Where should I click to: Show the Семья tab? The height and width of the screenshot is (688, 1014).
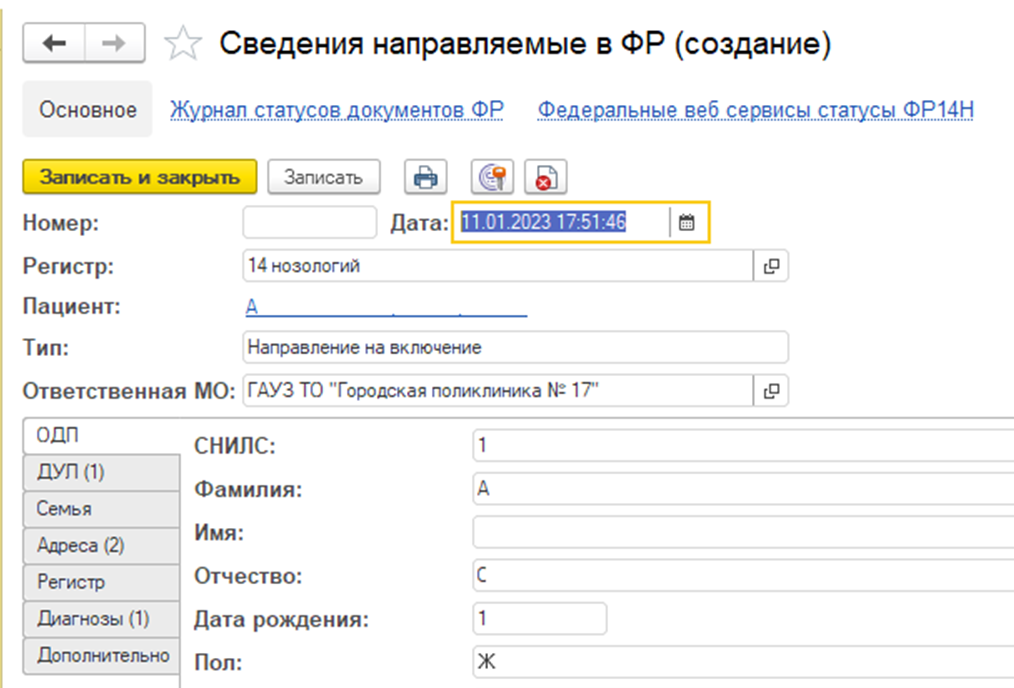click(65, 509)
